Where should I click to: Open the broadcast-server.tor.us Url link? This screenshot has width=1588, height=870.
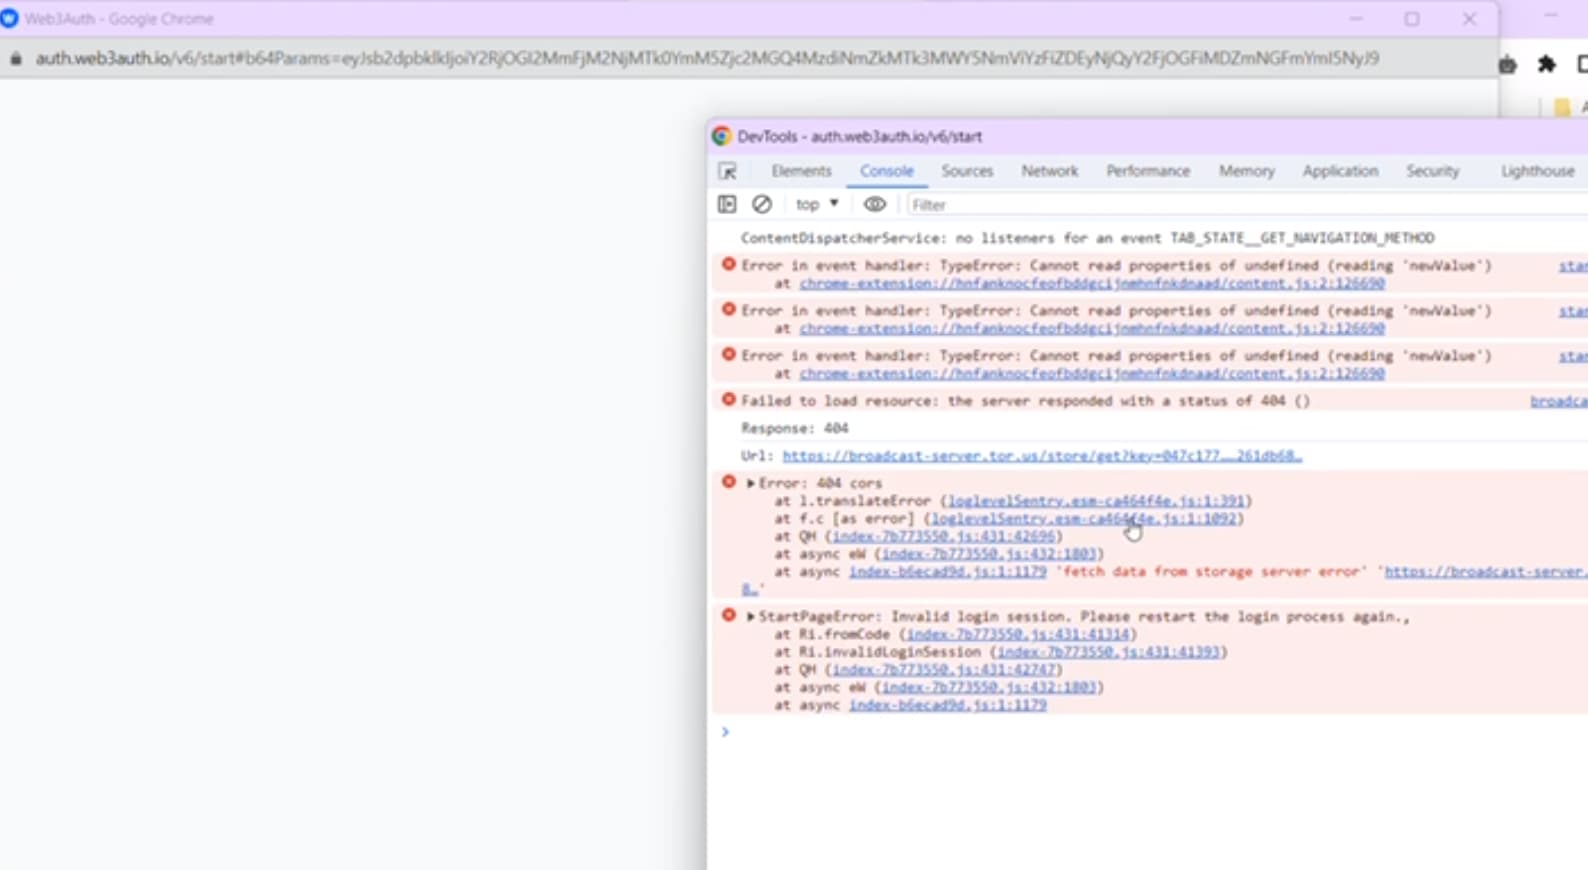click(x=1042, y=456)
